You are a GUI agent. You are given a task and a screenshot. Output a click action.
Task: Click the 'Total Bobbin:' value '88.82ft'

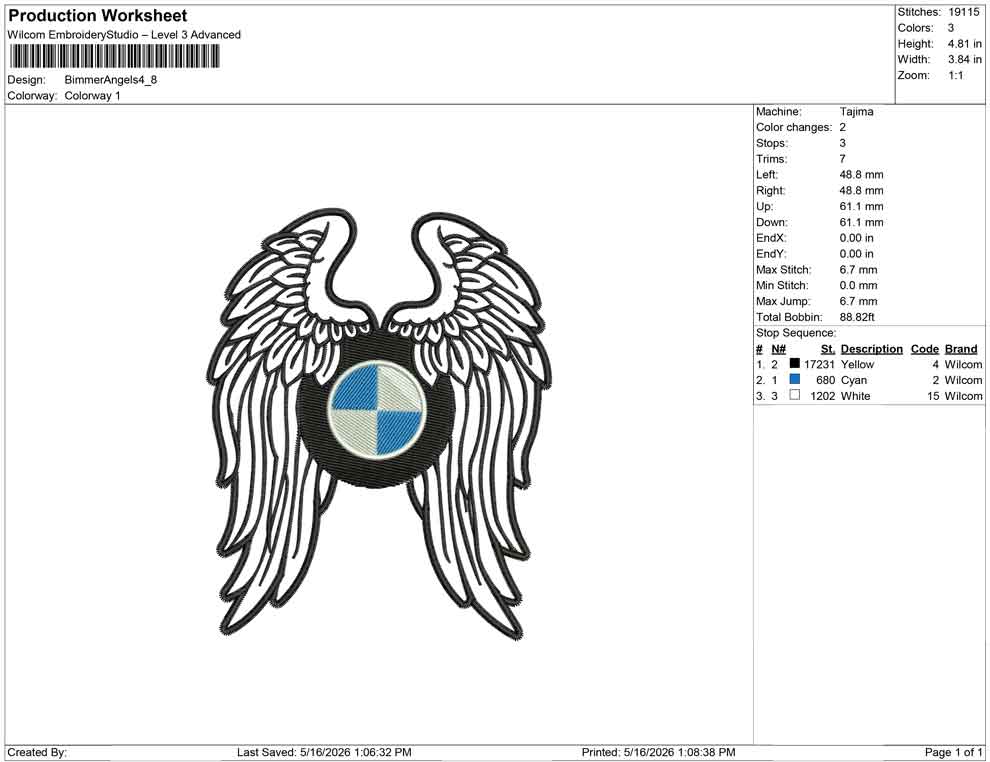[857, 317]
